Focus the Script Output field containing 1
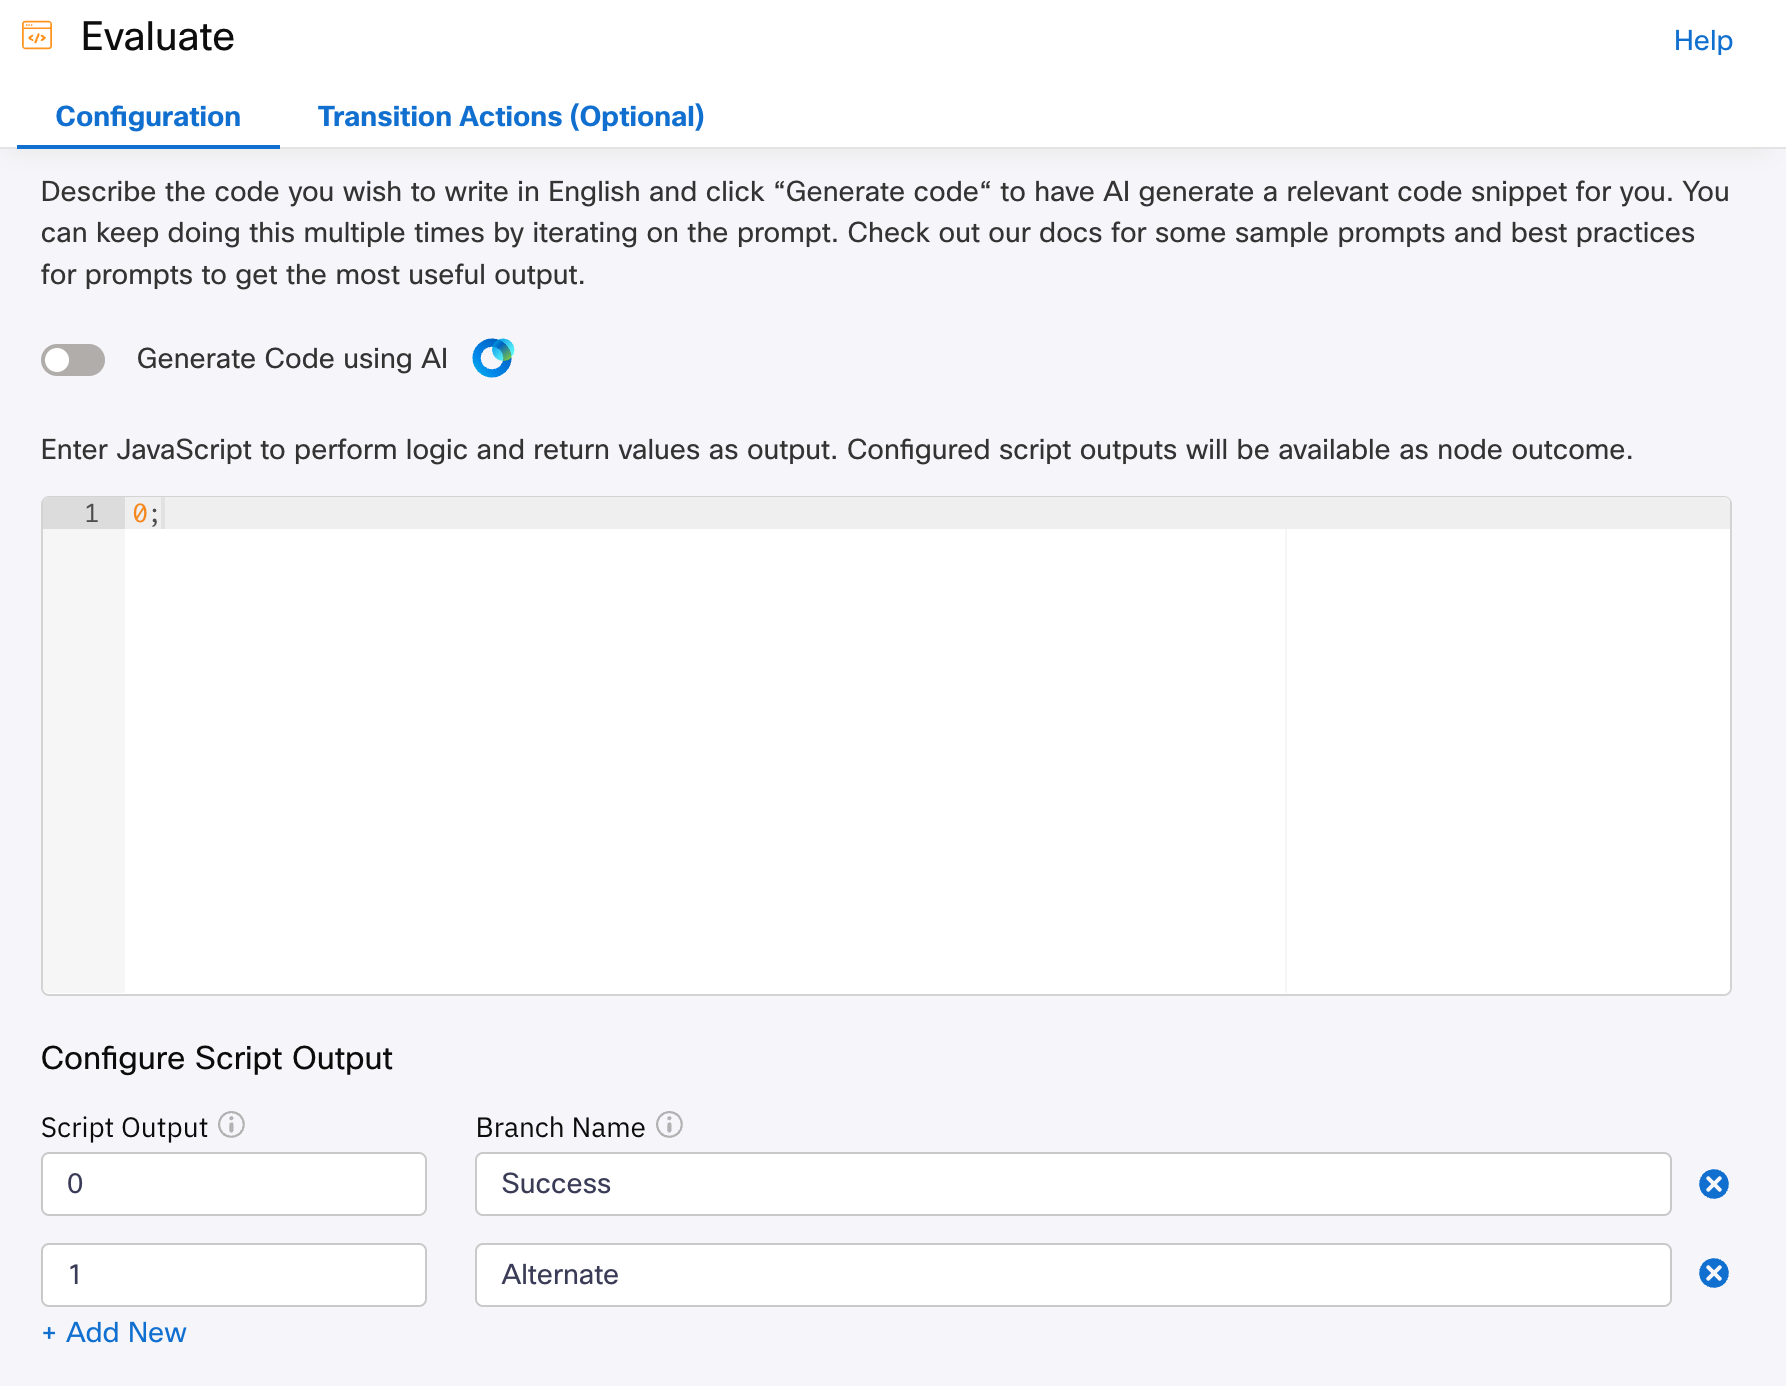1786x1386 pixels. [x=234, y=1275]
